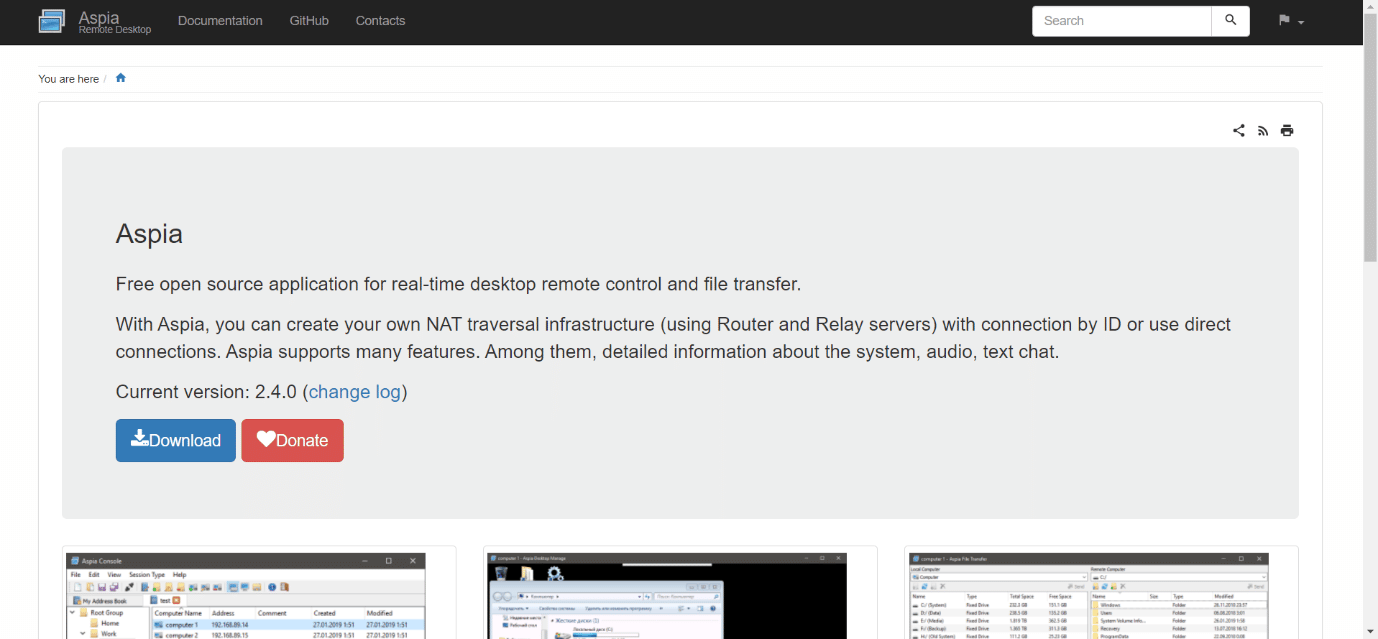
Task: Open the Aspia Console screenshot thumbnail
Action: tap(246, 596)
